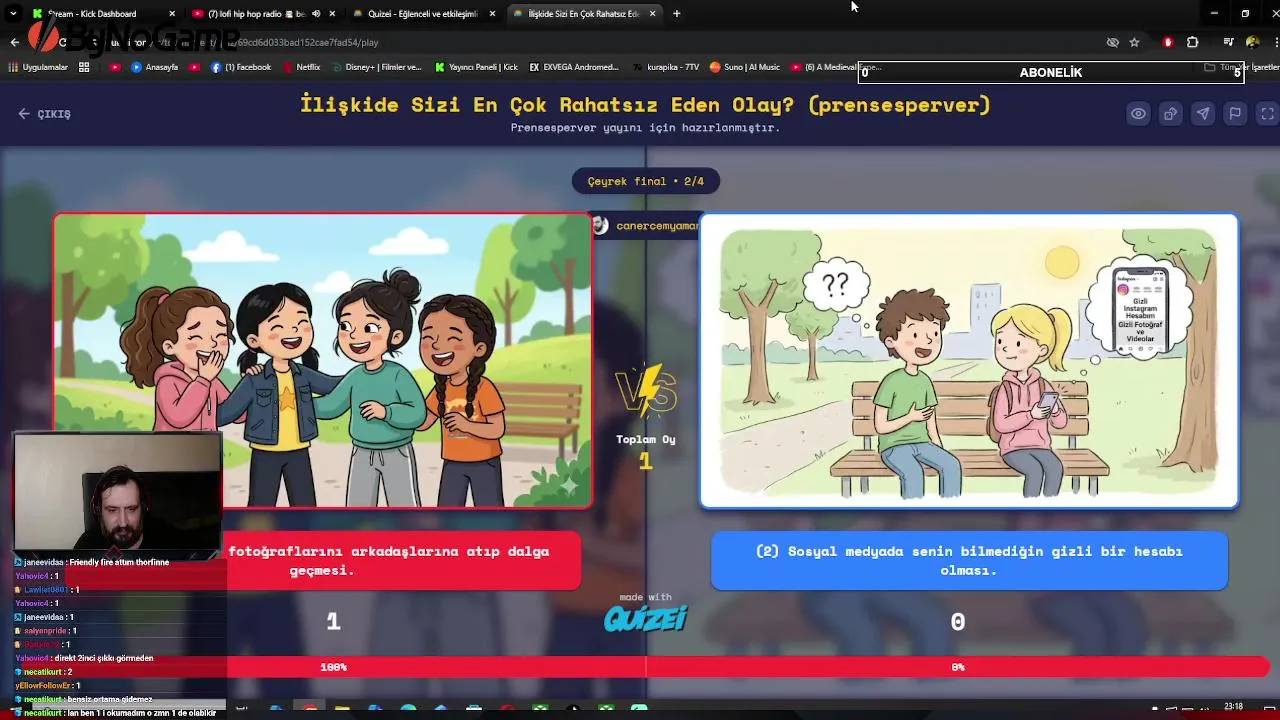
Task: Click the canercemyaman user avatar
Action: (x=600, y=225)
